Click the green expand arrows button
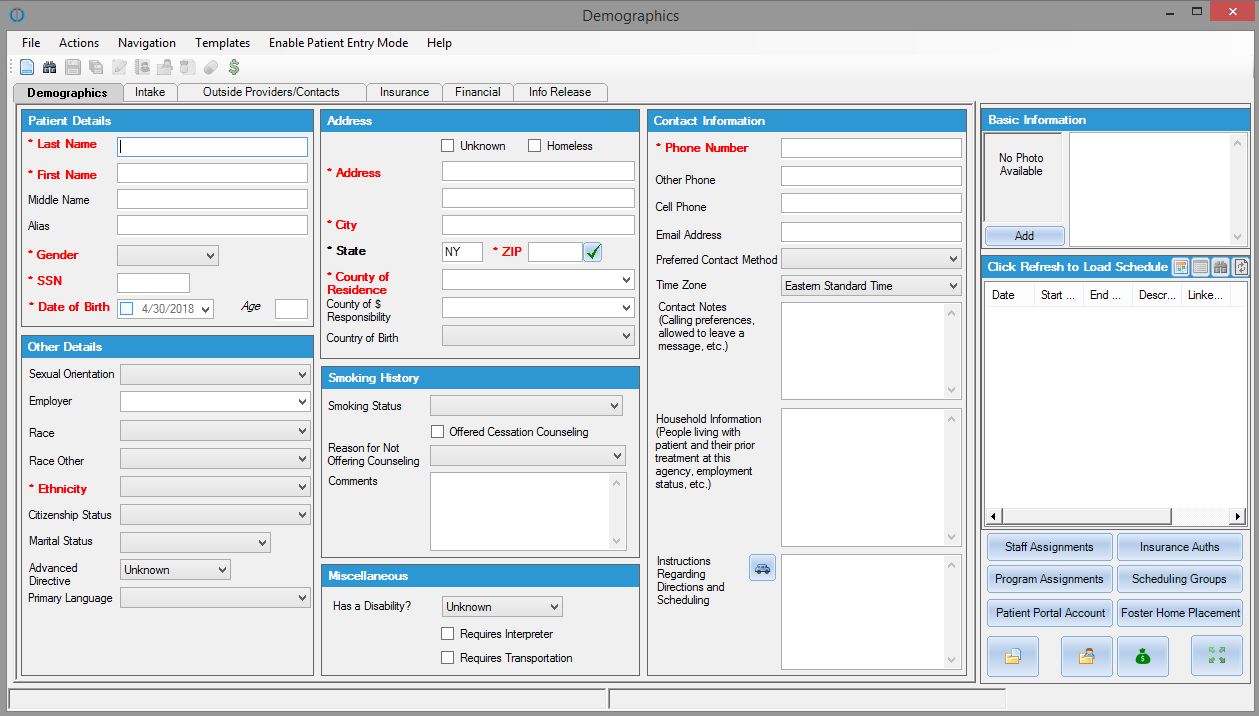 point(1217,656)
